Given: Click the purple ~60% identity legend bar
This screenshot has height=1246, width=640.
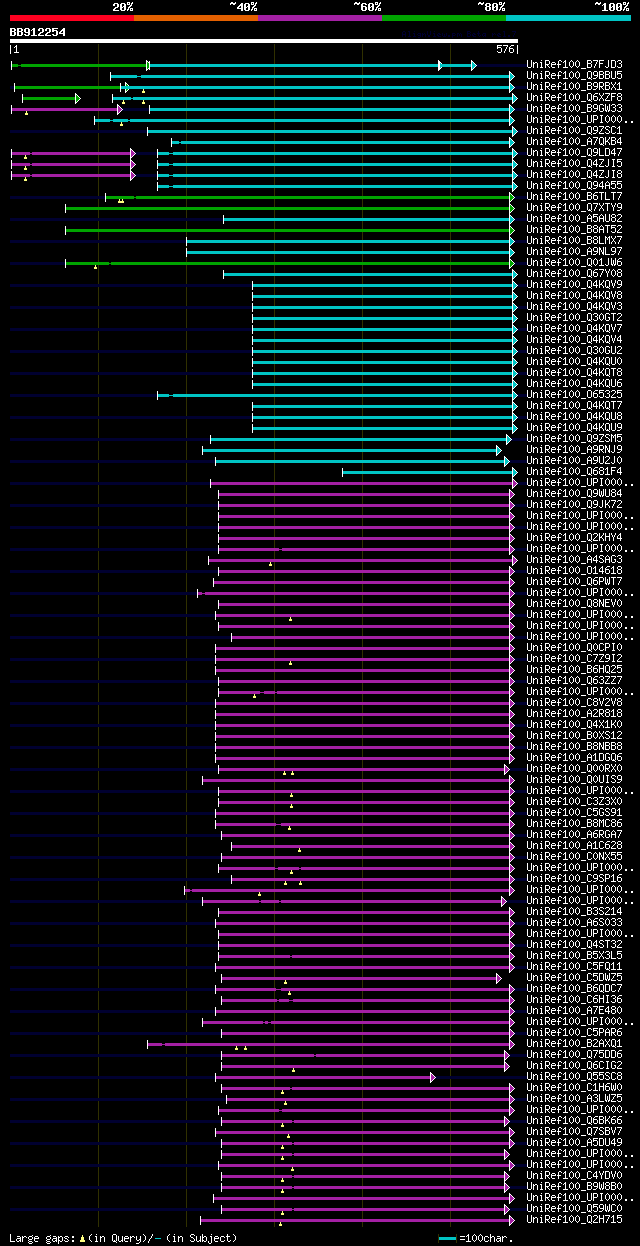Looking at the screenshot, I should [x=320, y=17].
